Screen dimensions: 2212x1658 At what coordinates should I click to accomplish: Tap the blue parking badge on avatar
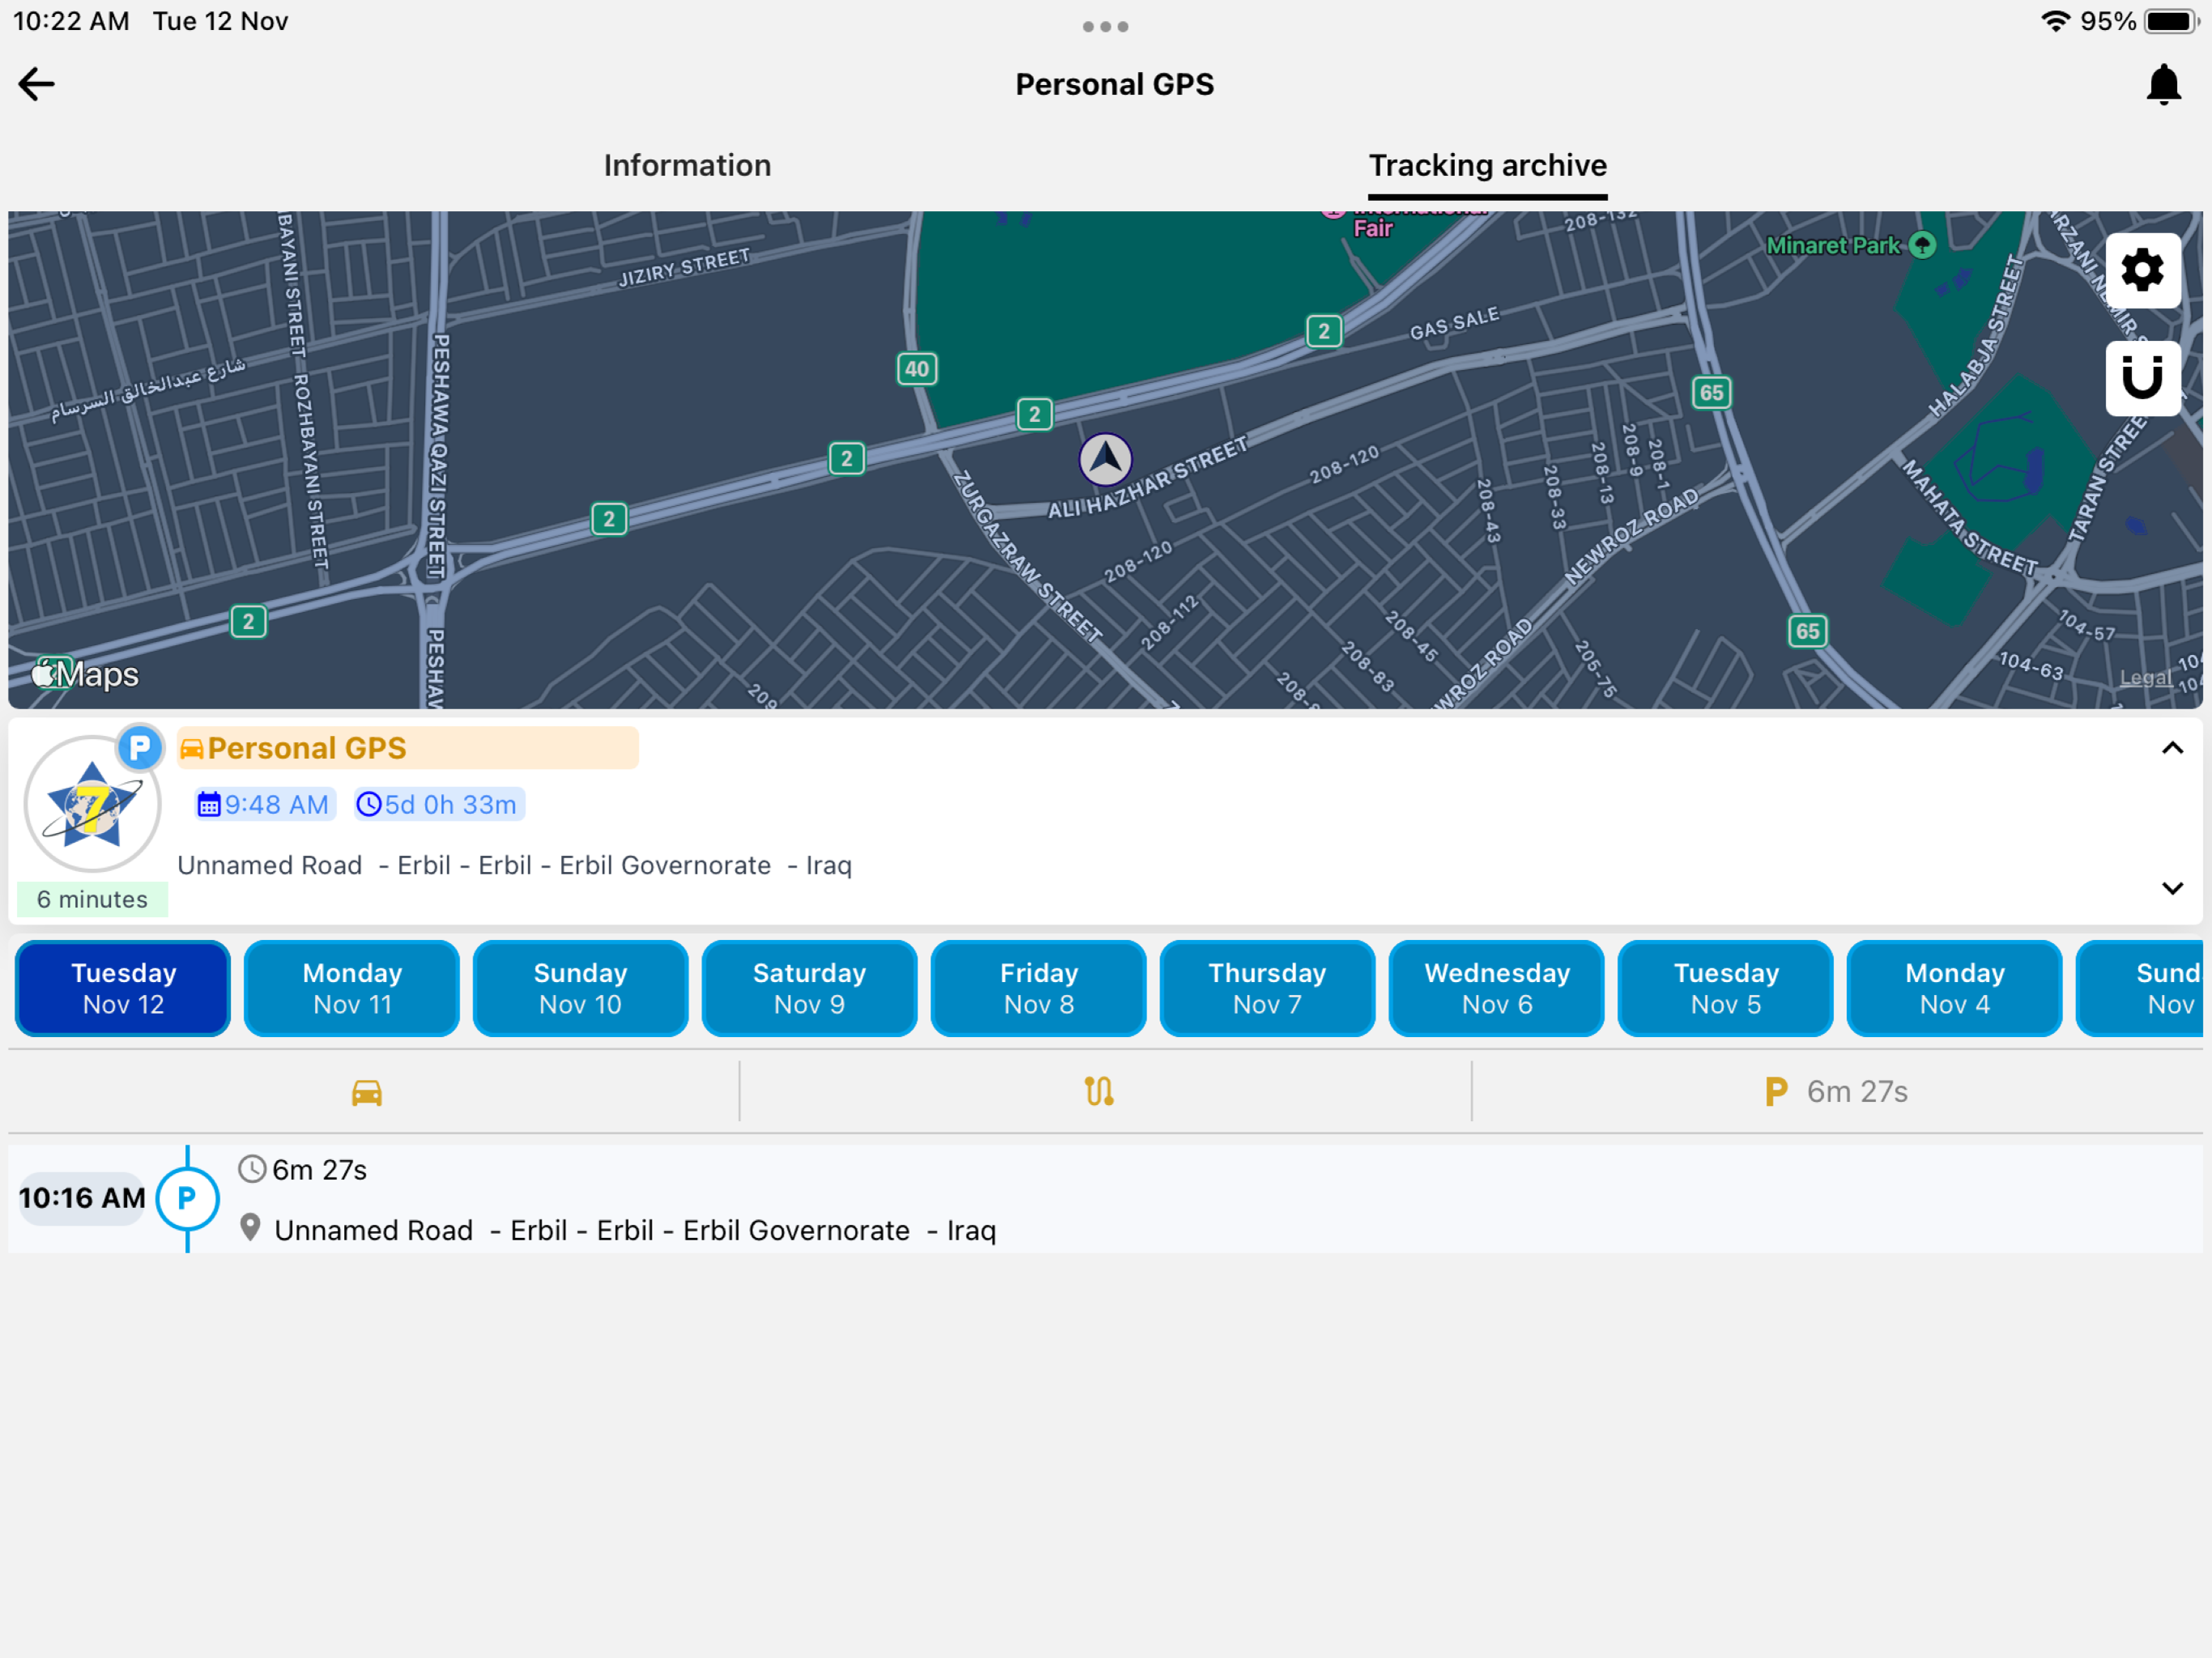coord(140,747)
